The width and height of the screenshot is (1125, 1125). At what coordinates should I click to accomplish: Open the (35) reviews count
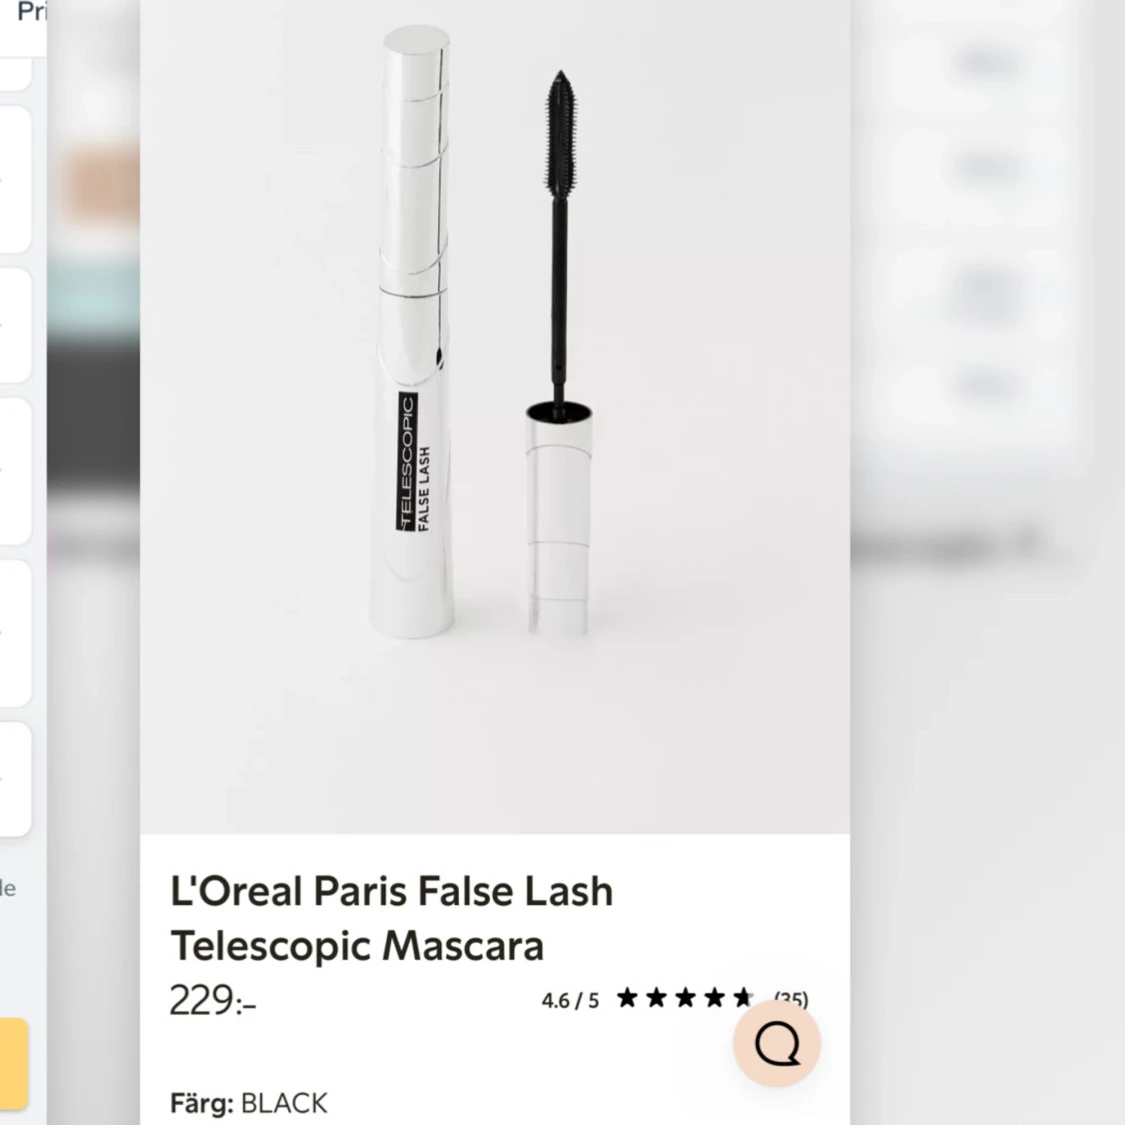[x=791, y=999]
